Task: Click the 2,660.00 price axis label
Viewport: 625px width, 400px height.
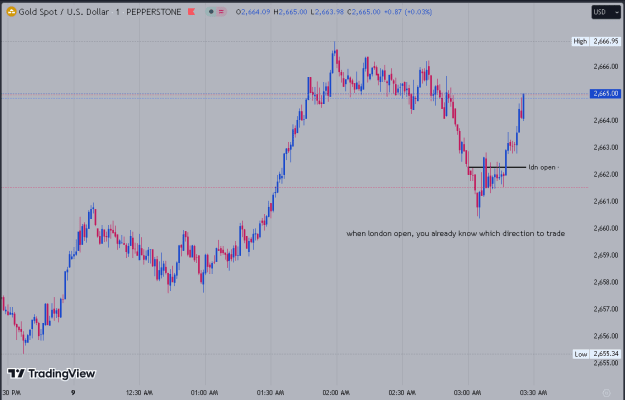Action: [x=606, y=228]
